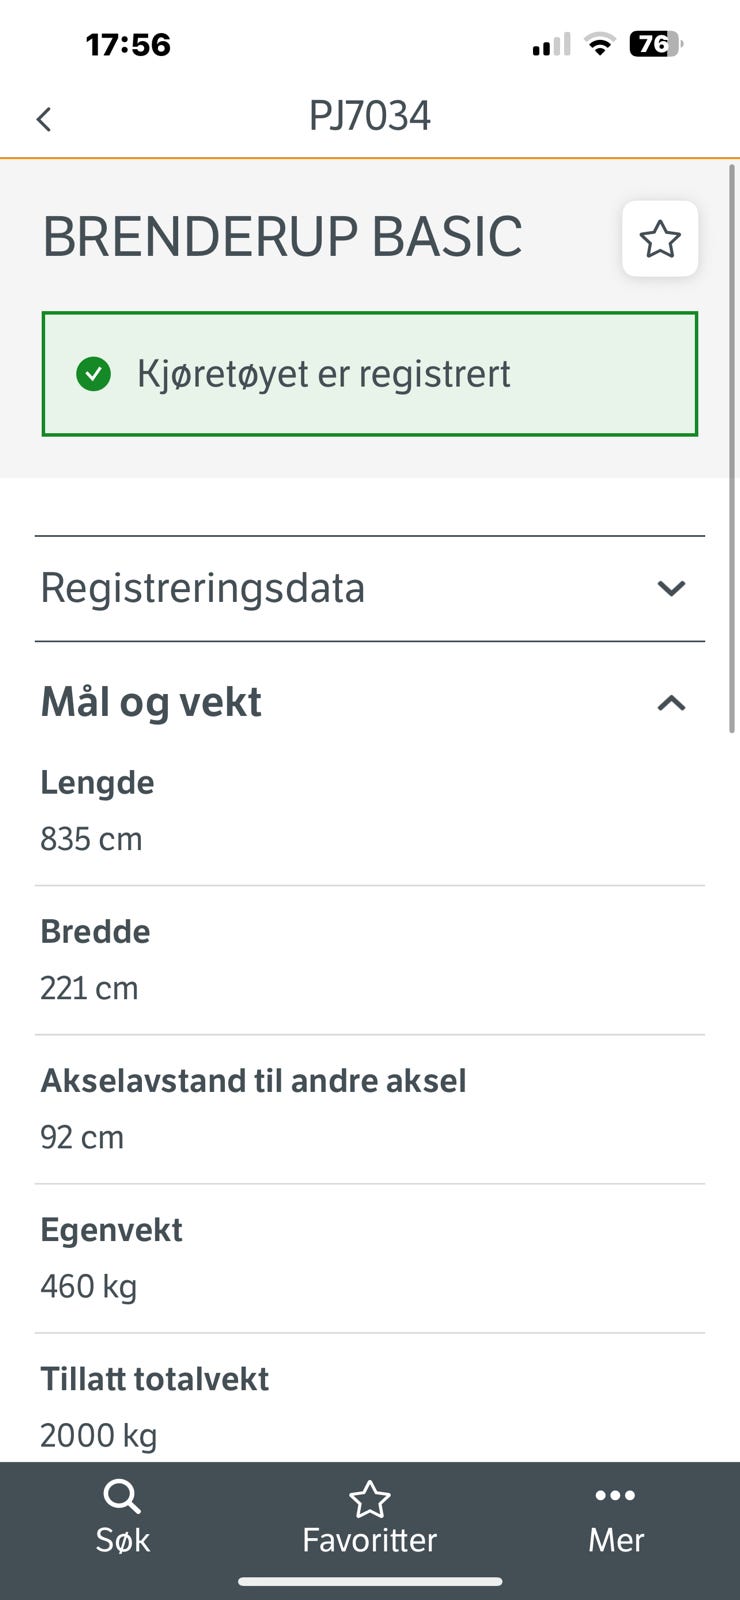
Task: Tap the back arrow icon
Action: pyautogui.click(x=44, y=120)
